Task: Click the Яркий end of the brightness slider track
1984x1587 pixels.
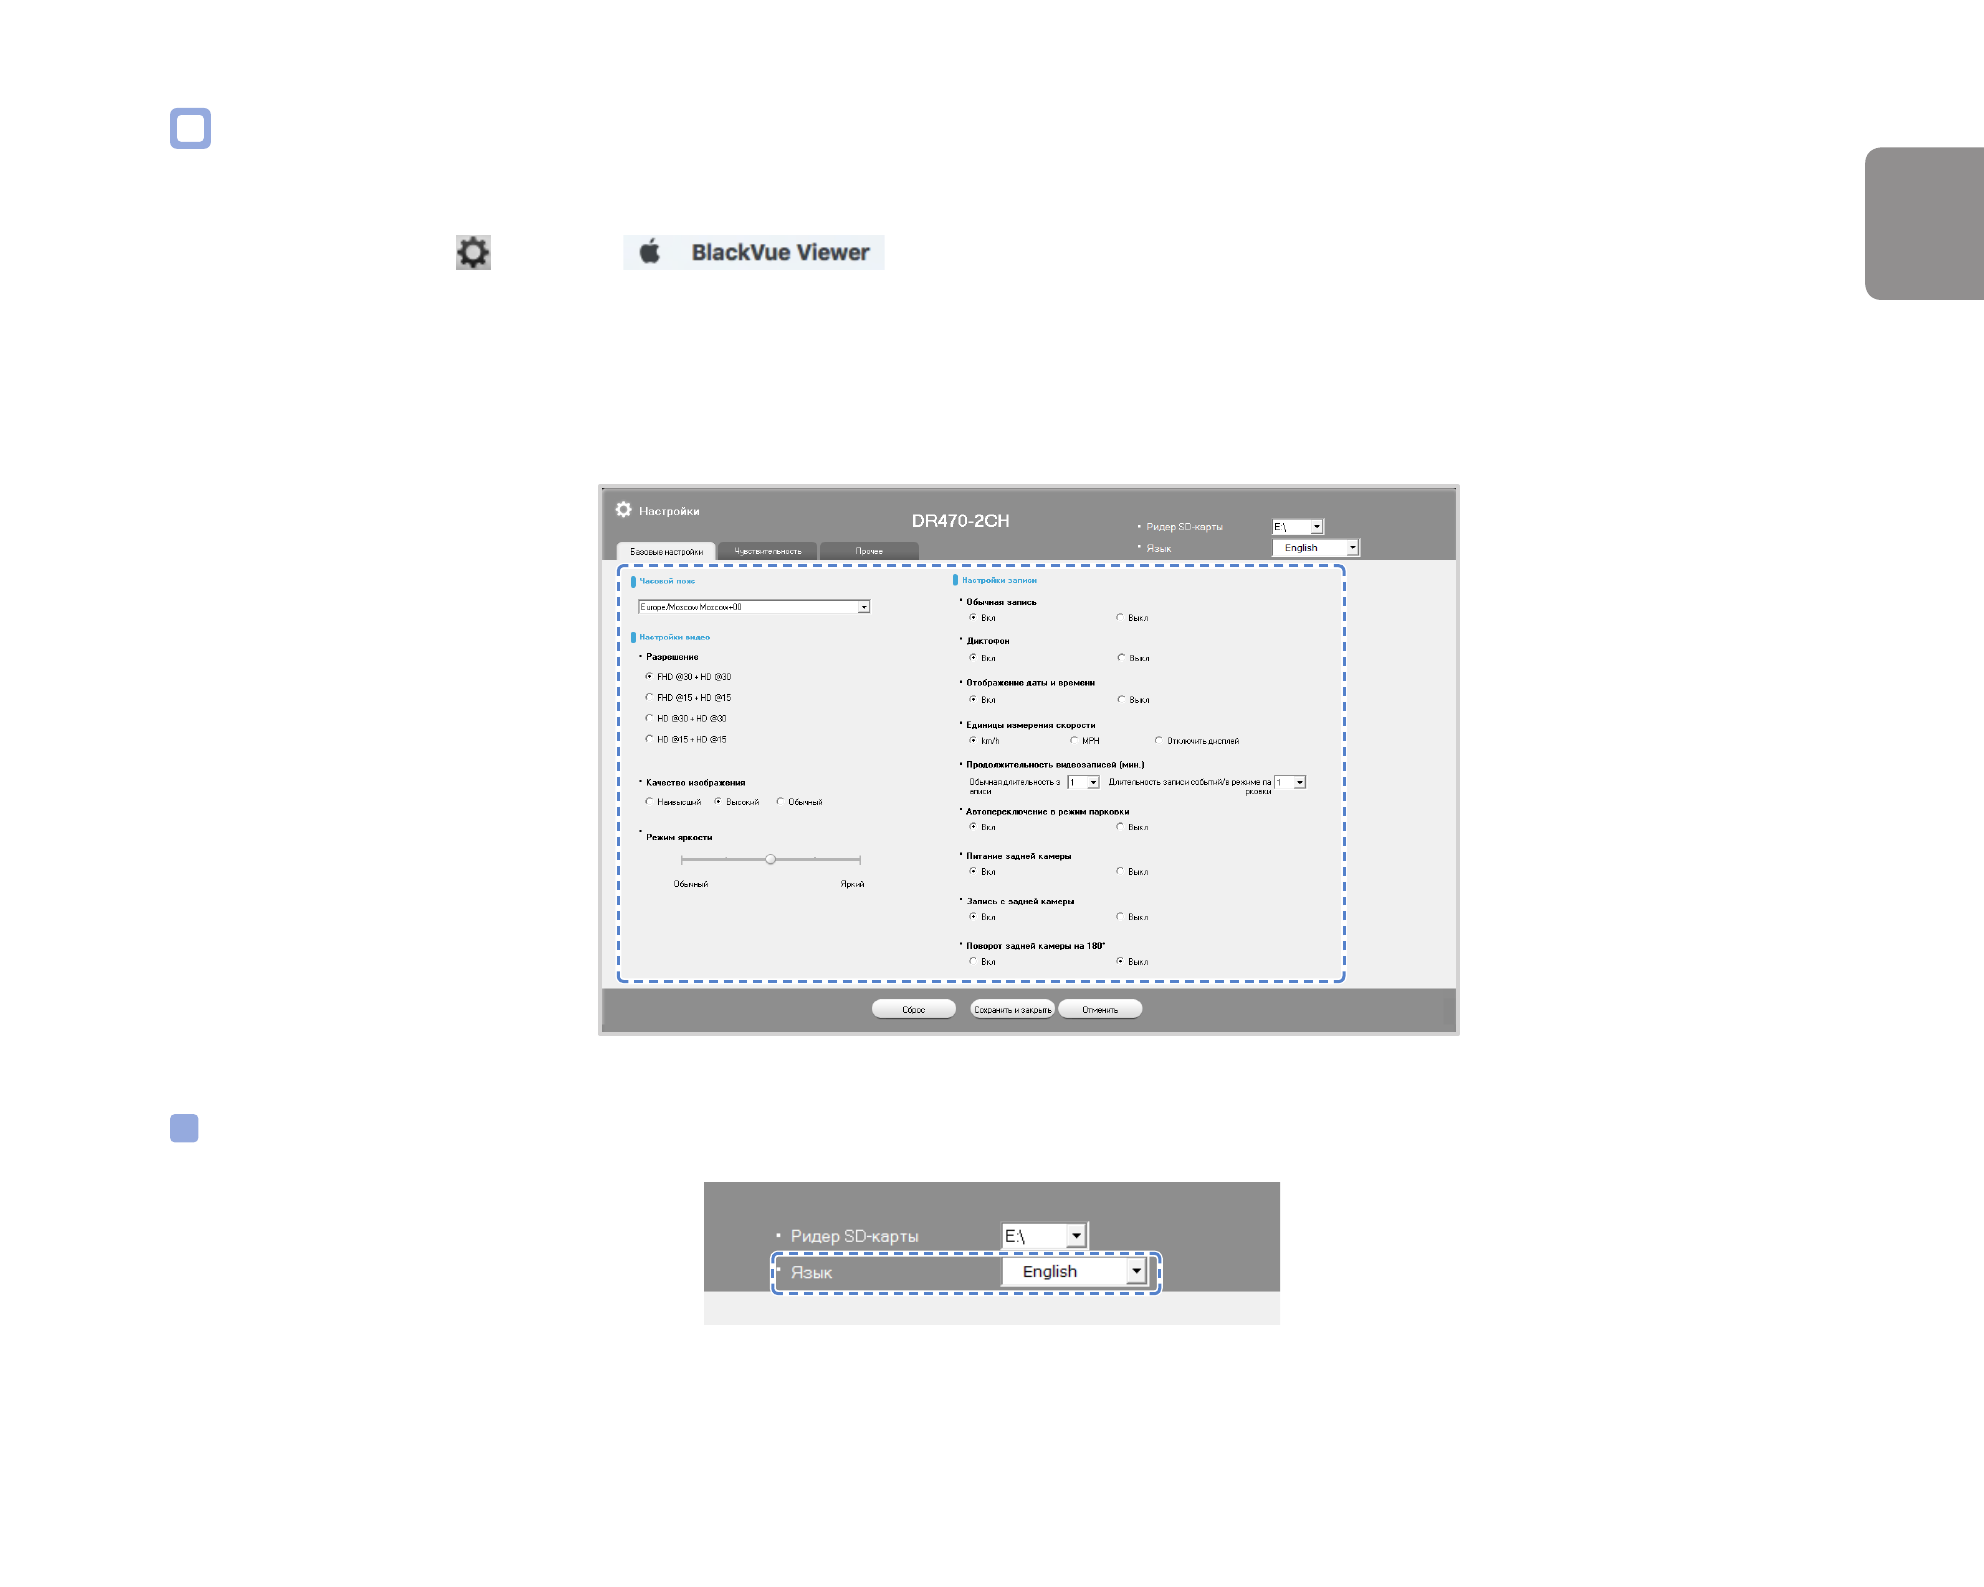Action: (858, 859)
